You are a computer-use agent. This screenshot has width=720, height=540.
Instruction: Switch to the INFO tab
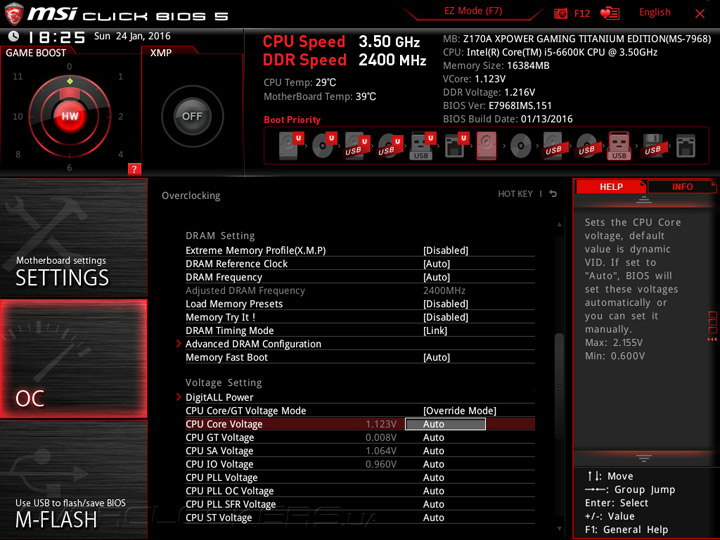pyautogui.click(x=682, y=186)
